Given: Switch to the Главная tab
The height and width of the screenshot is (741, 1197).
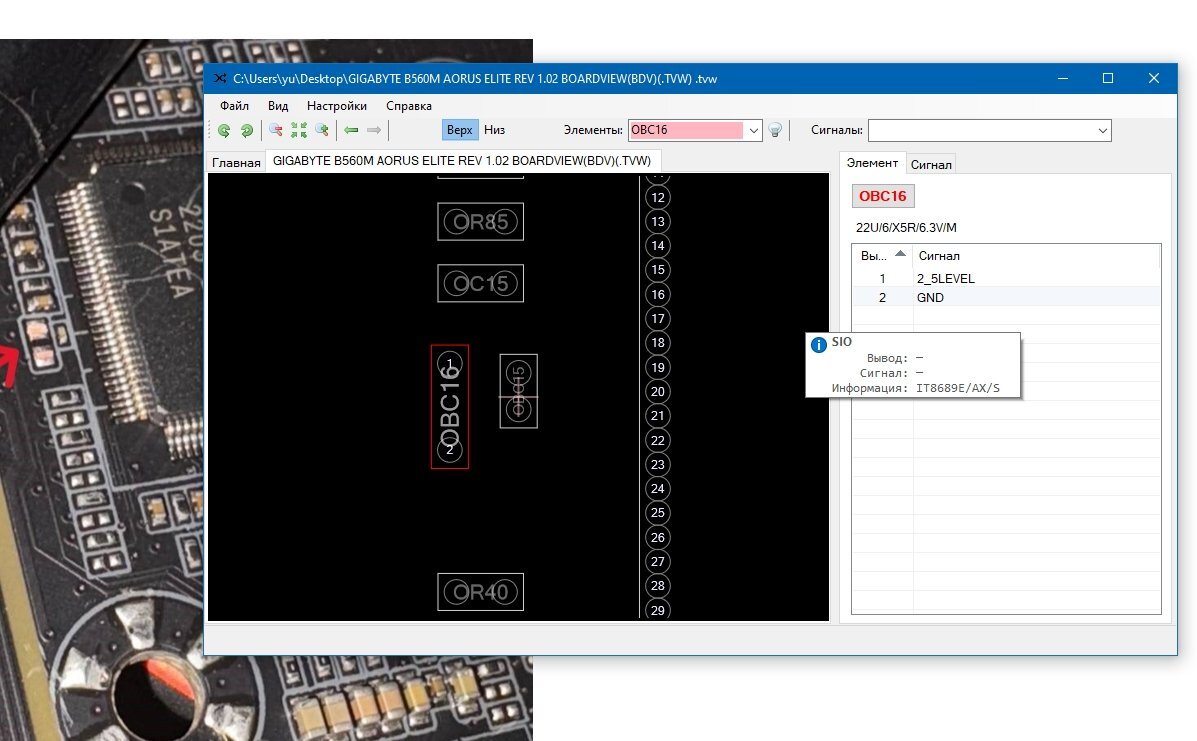Looking at the screenshot, I should [236, 163].
